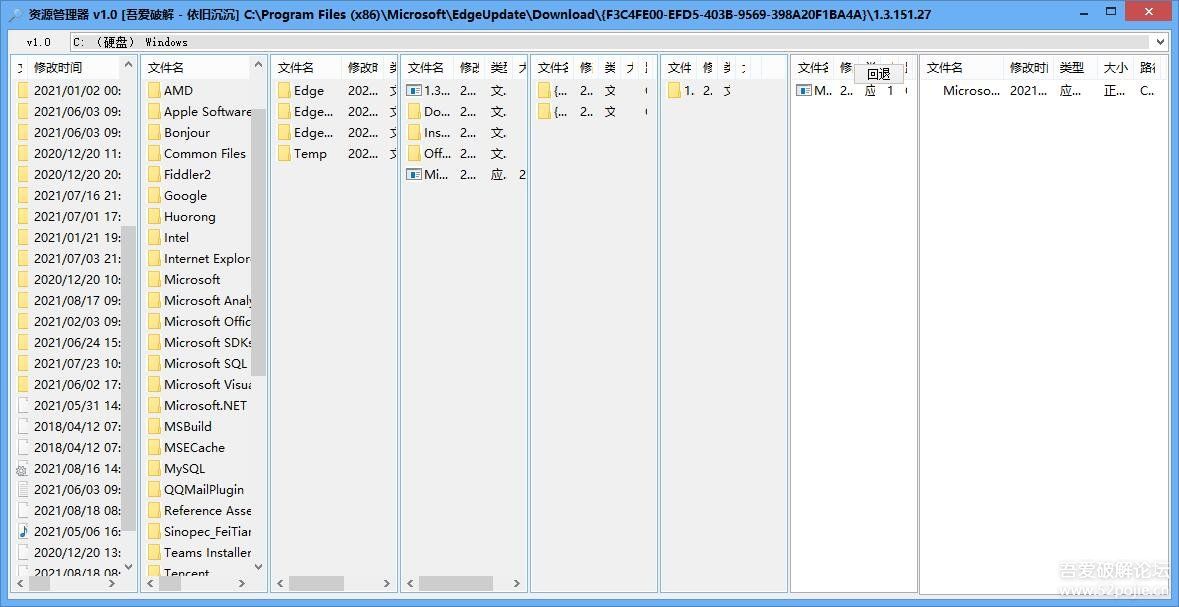Select the Ins... folder icon

click(414, 132)
